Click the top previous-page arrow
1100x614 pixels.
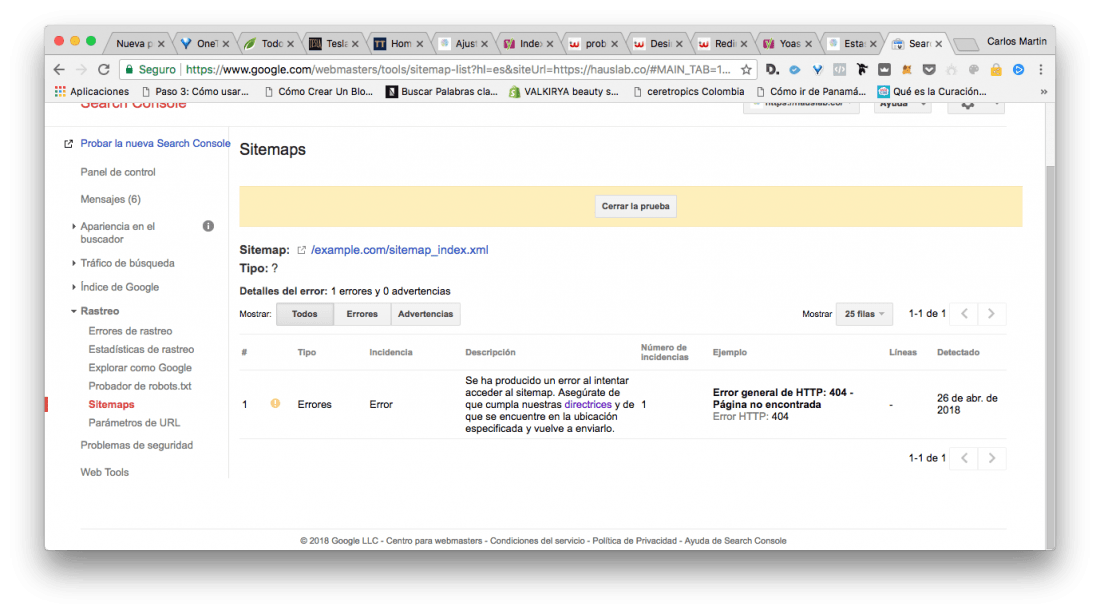click(x=965, y=314)
